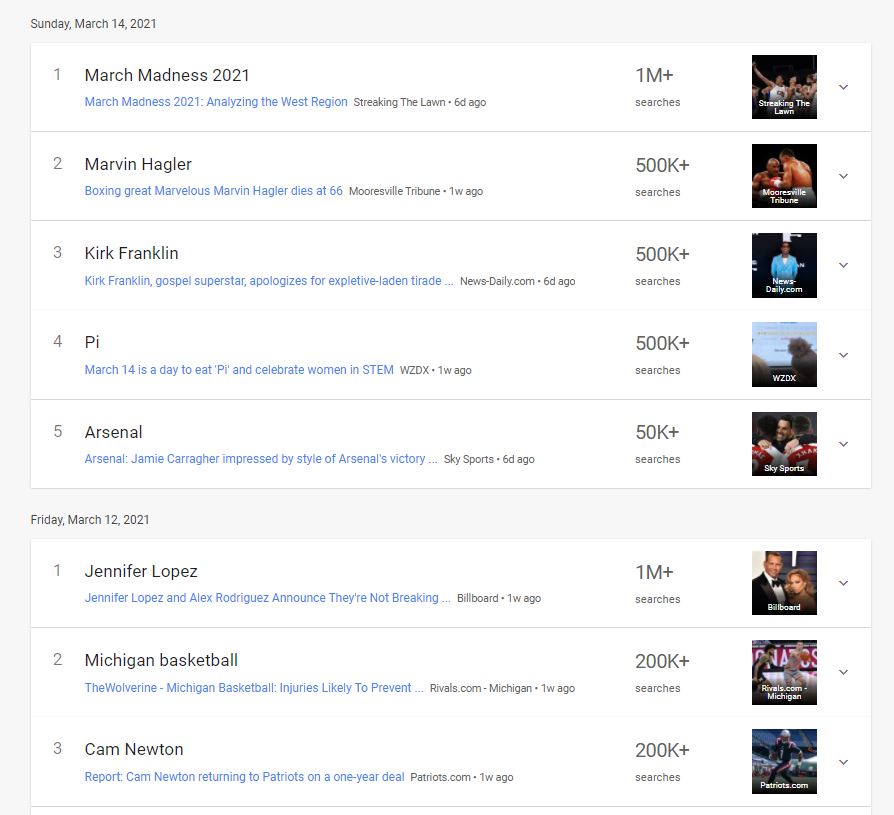Select the 'March Madness 2021' trend title
This screenshot has width=894, height=815.
(167, 75)
